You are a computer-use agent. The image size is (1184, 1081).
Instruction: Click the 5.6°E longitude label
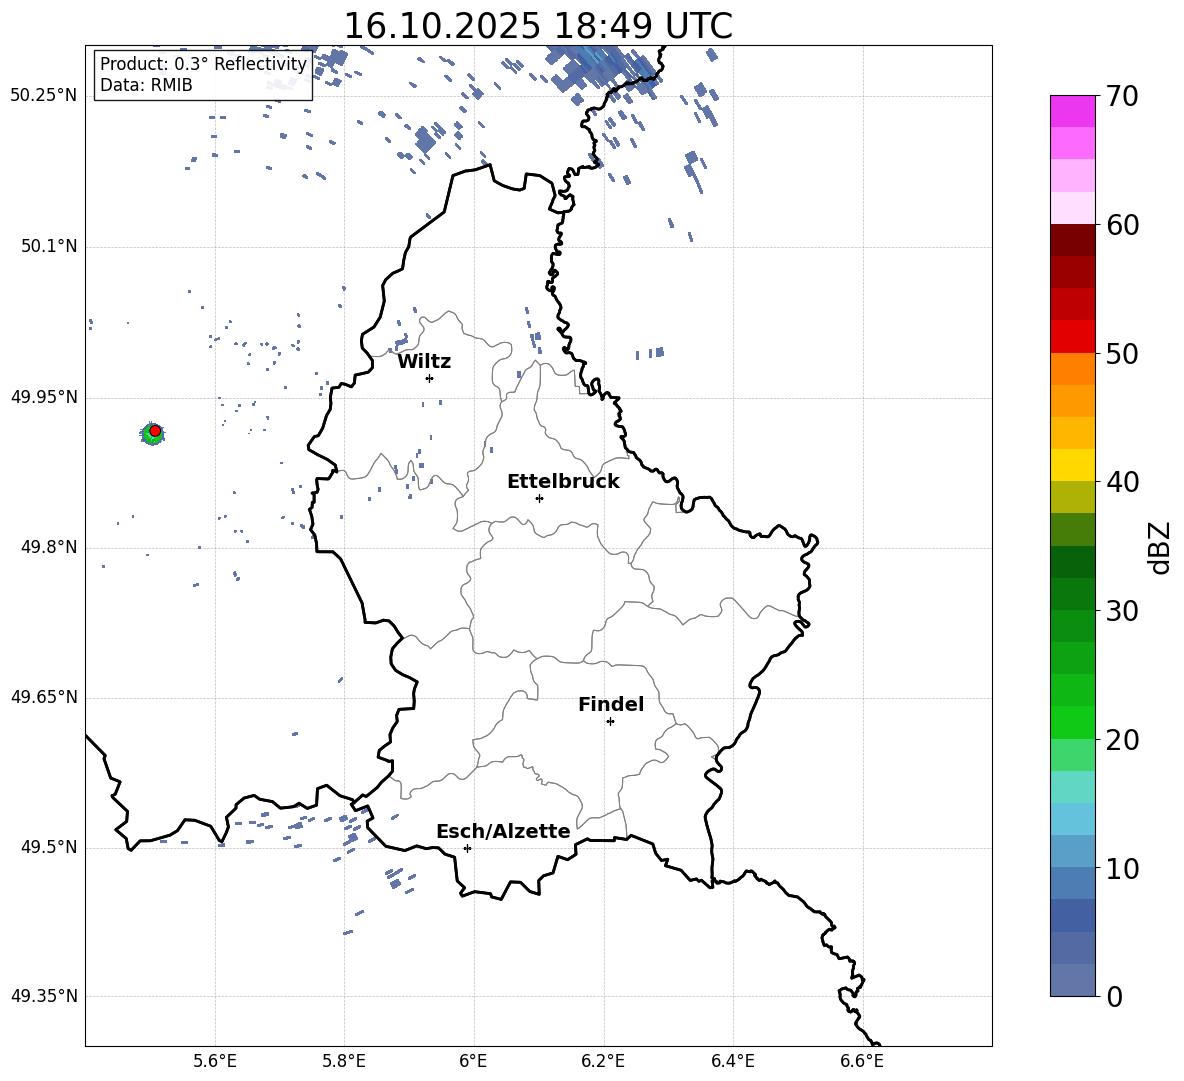click(215, 1061)
